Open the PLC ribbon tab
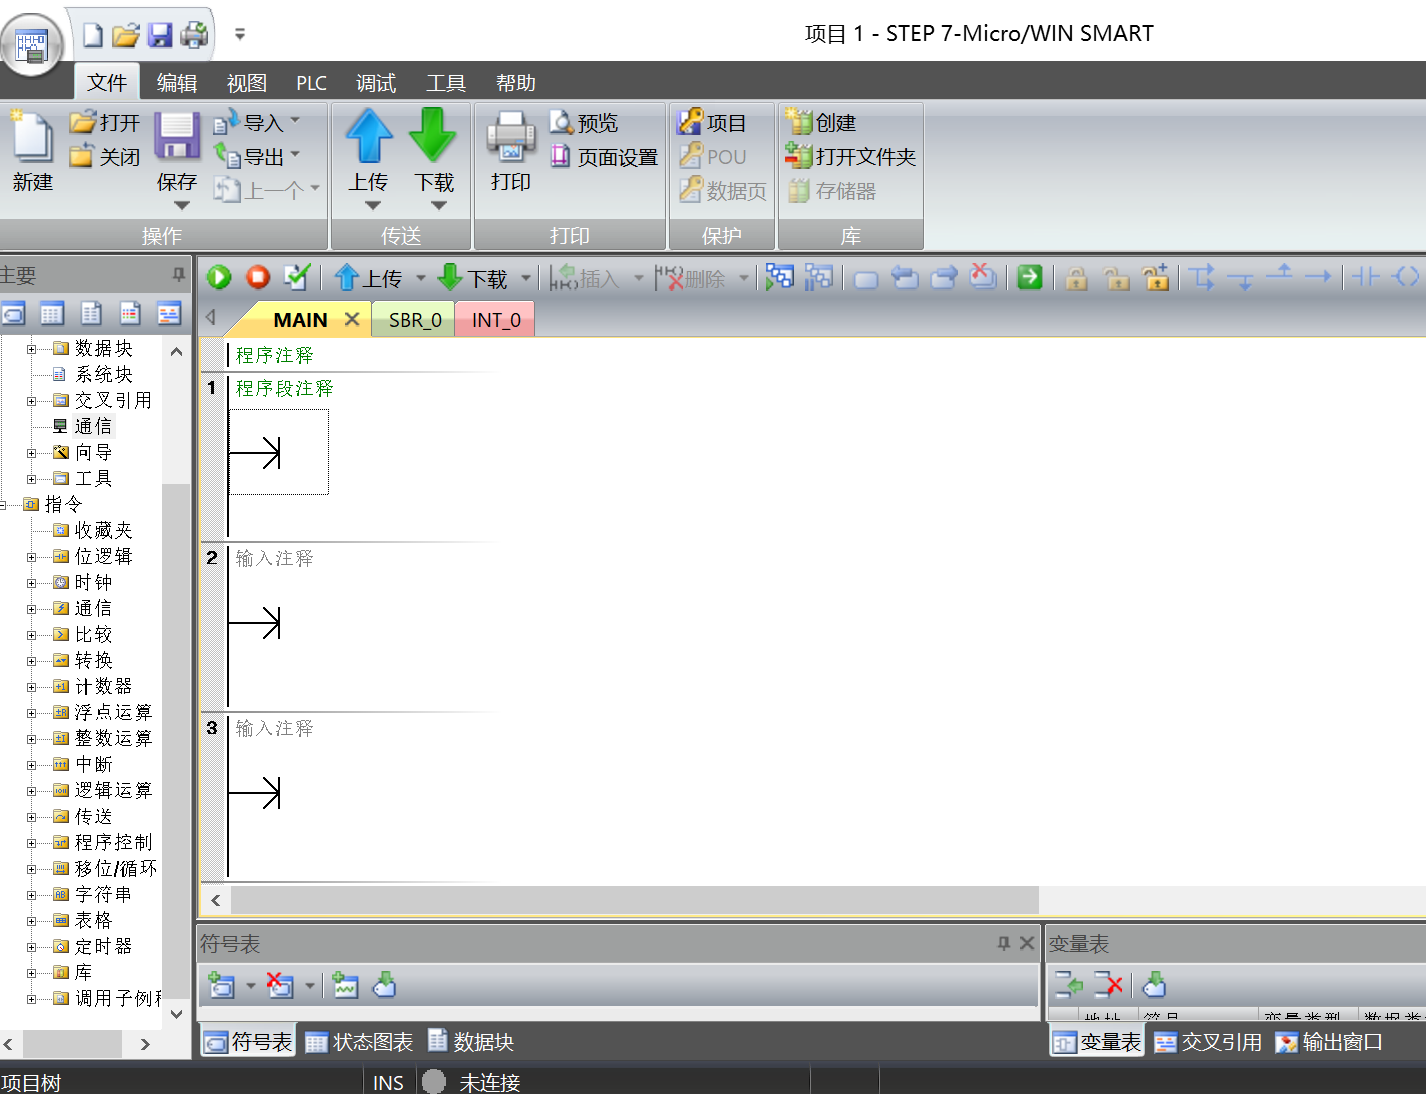The width and height of the screenshot is (1426, 1094). (x=311, y=83)
